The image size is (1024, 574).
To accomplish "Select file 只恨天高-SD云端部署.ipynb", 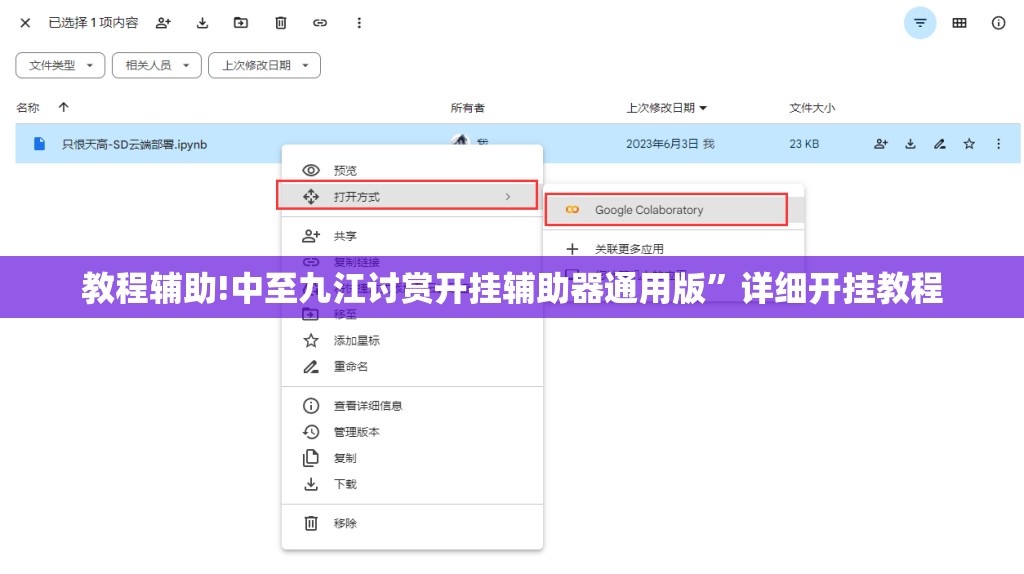I will click(x=134, y=144).
